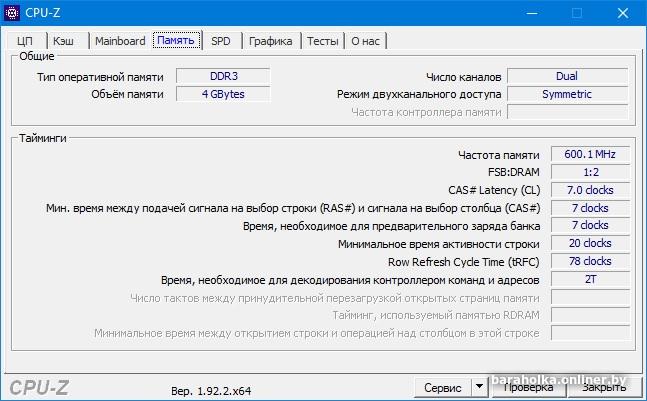Click the empty Частота контроллера памяти field
The height and width of the screenshot is (401, 647).
tap(567, 112)
